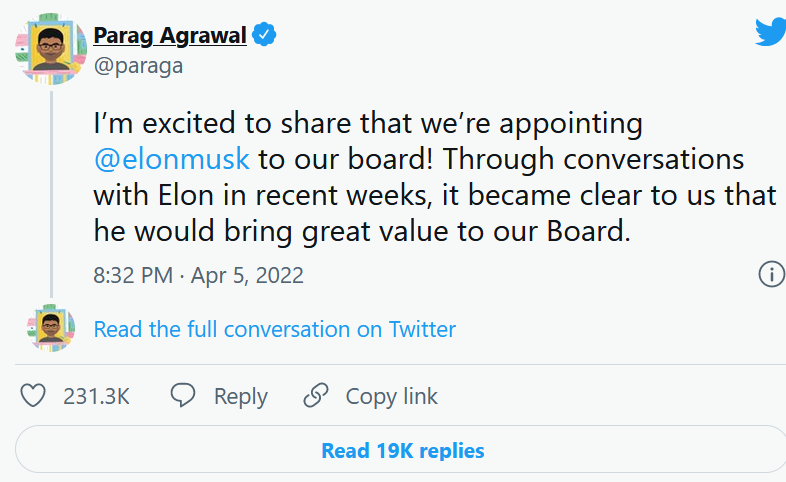
Task: Click the reply speech bubble icon
Action: tap(182, 396)
